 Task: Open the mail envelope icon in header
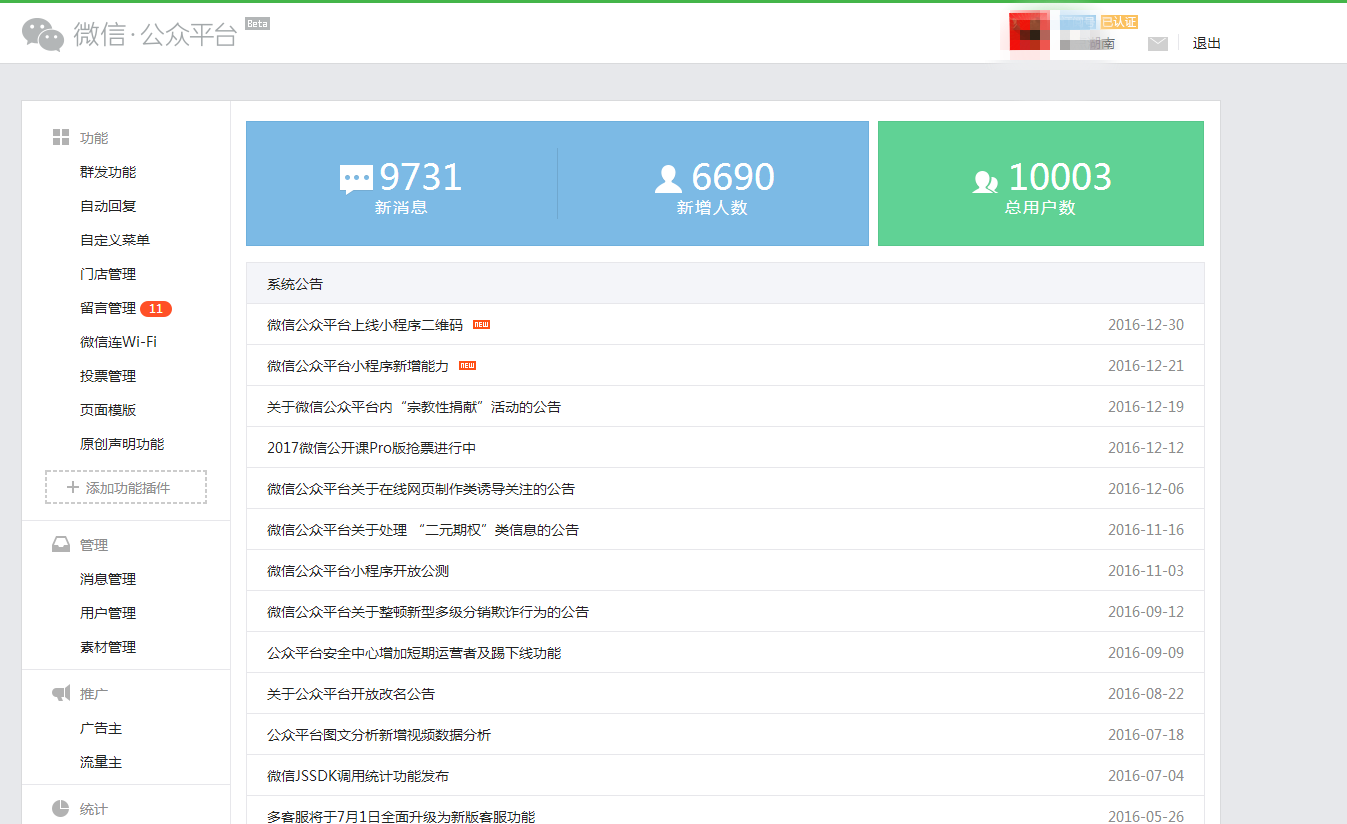pos(1158,44)
